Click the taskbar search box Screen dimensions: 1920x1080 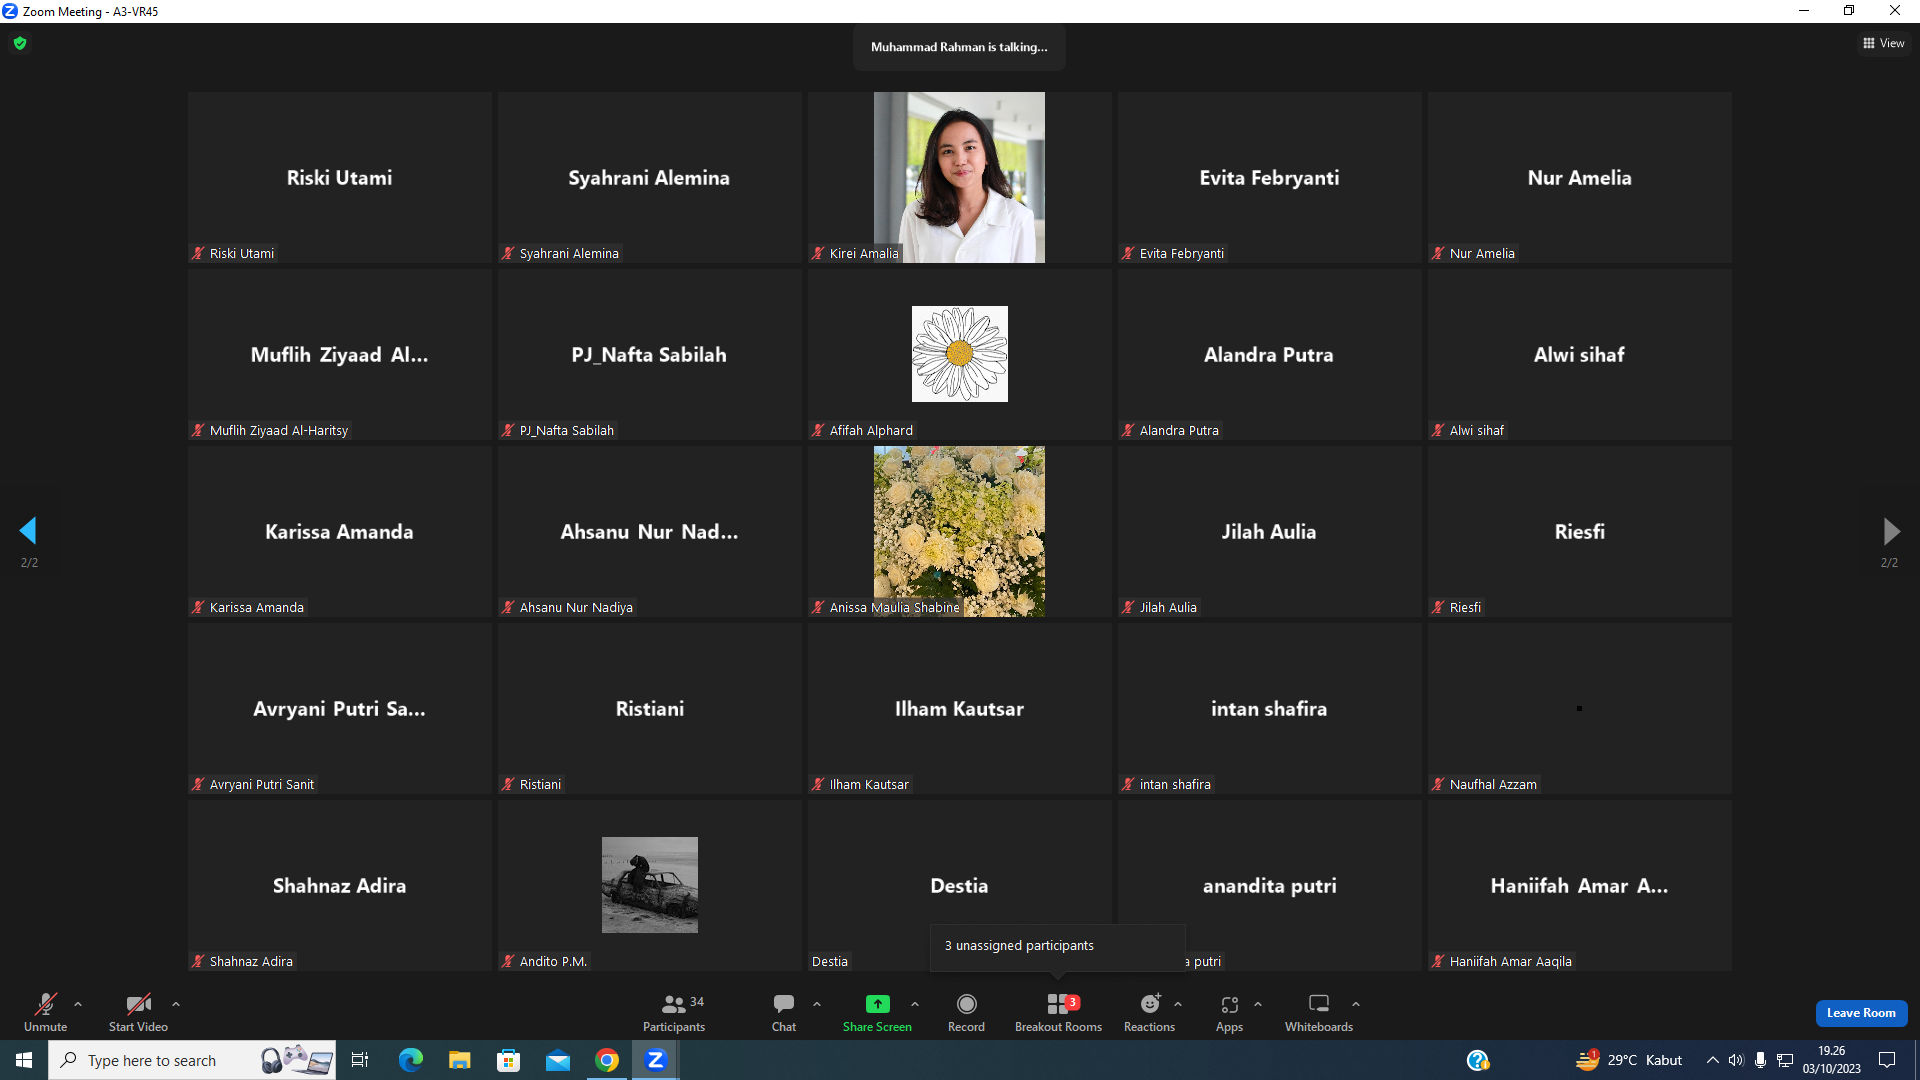[192, 1060]
